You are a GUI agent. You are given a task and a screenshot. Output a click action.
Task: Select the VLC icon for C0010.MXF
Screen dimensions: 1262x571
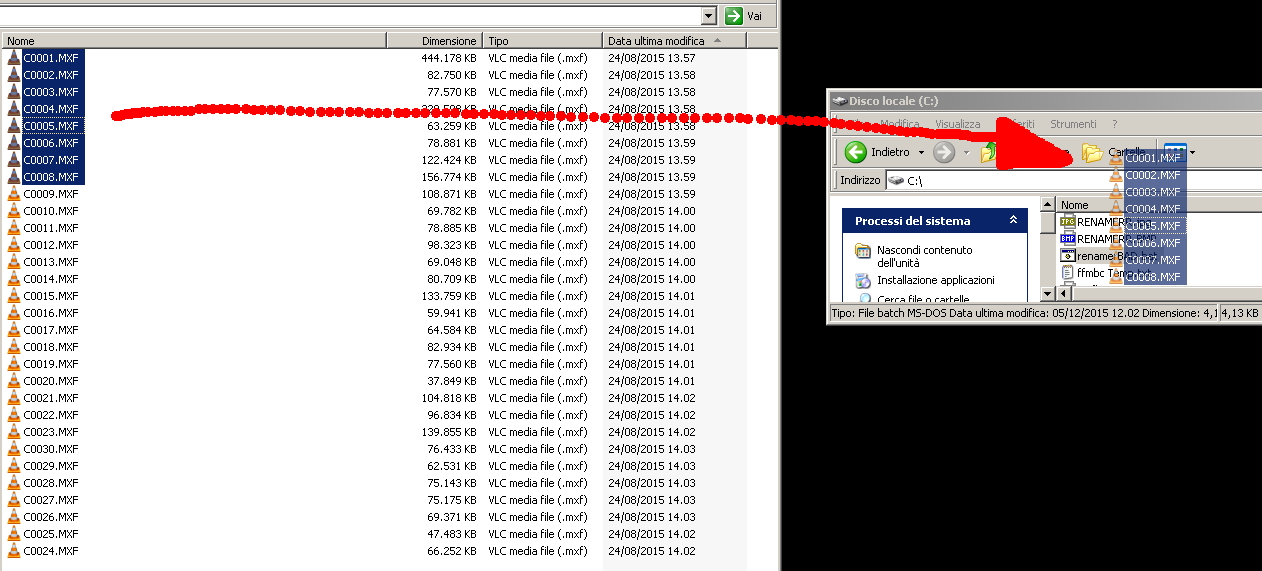13,211
